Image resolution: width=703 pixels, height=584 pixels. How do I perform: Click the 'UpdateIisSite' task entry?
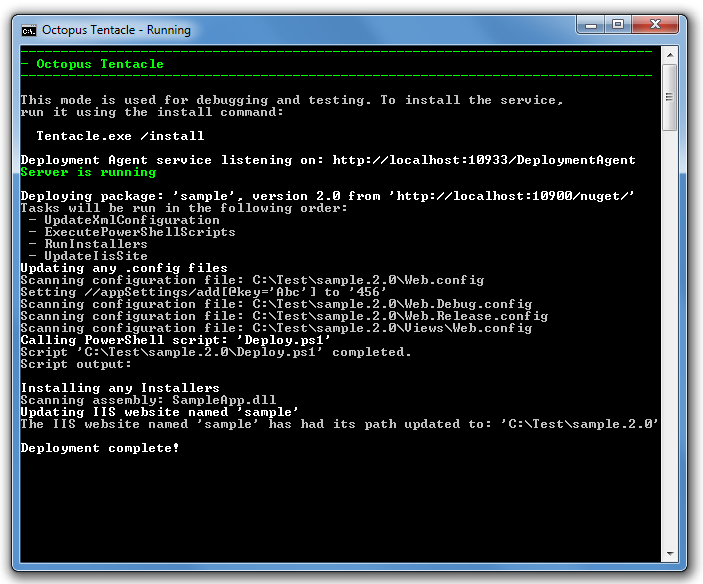tap(96, 256)
